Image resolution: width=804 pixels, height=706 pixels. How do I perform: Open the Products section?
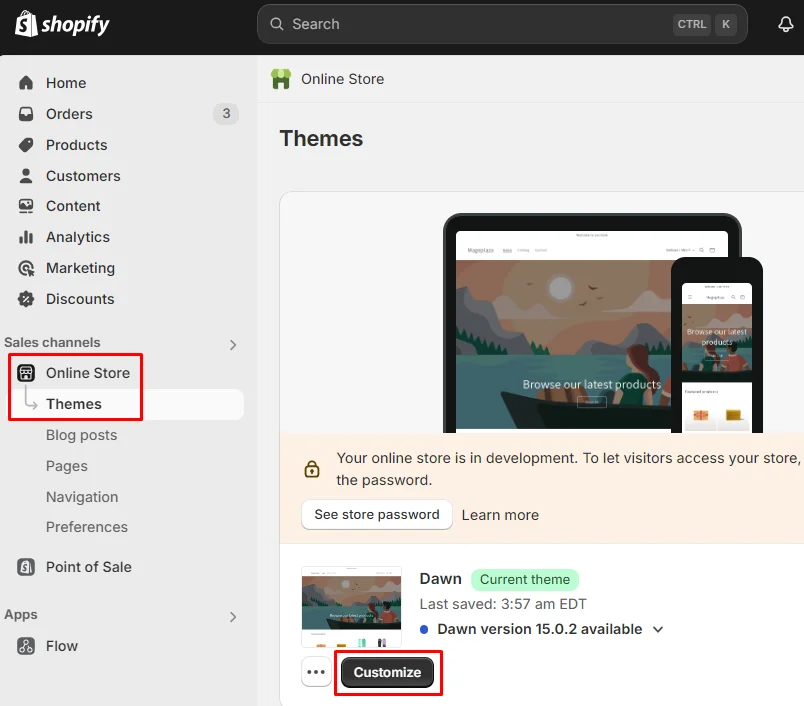(x=24, y=144)
